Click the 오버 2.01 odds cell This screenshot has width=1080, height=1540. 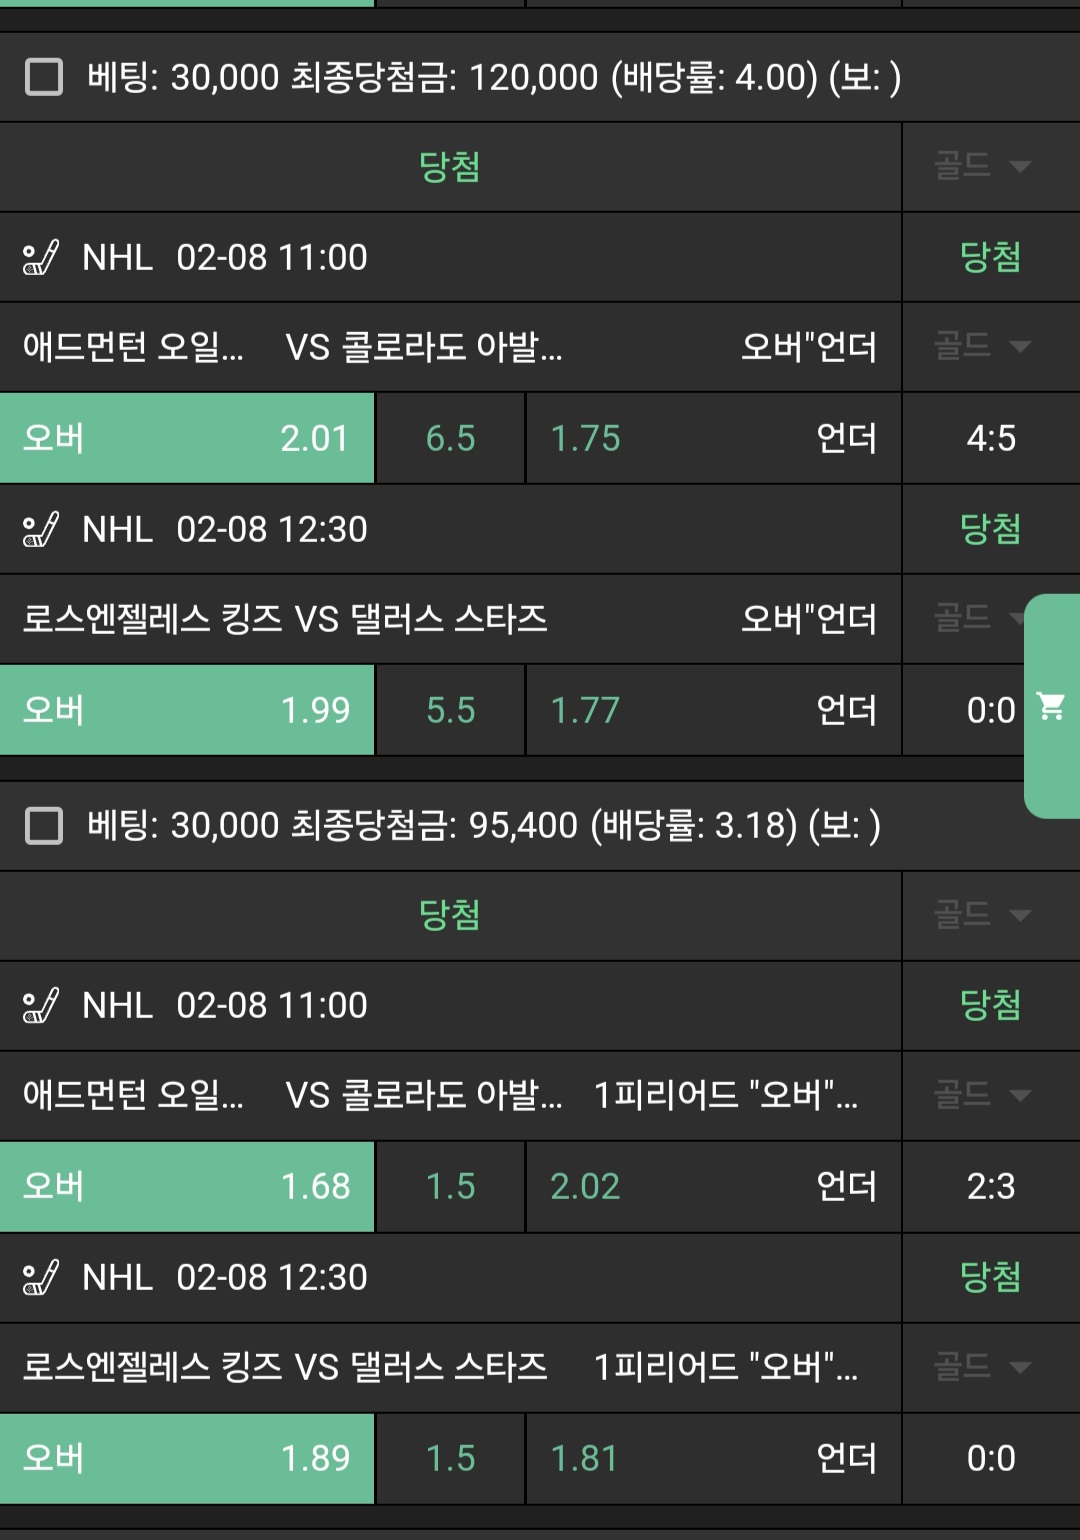(187, 438)
